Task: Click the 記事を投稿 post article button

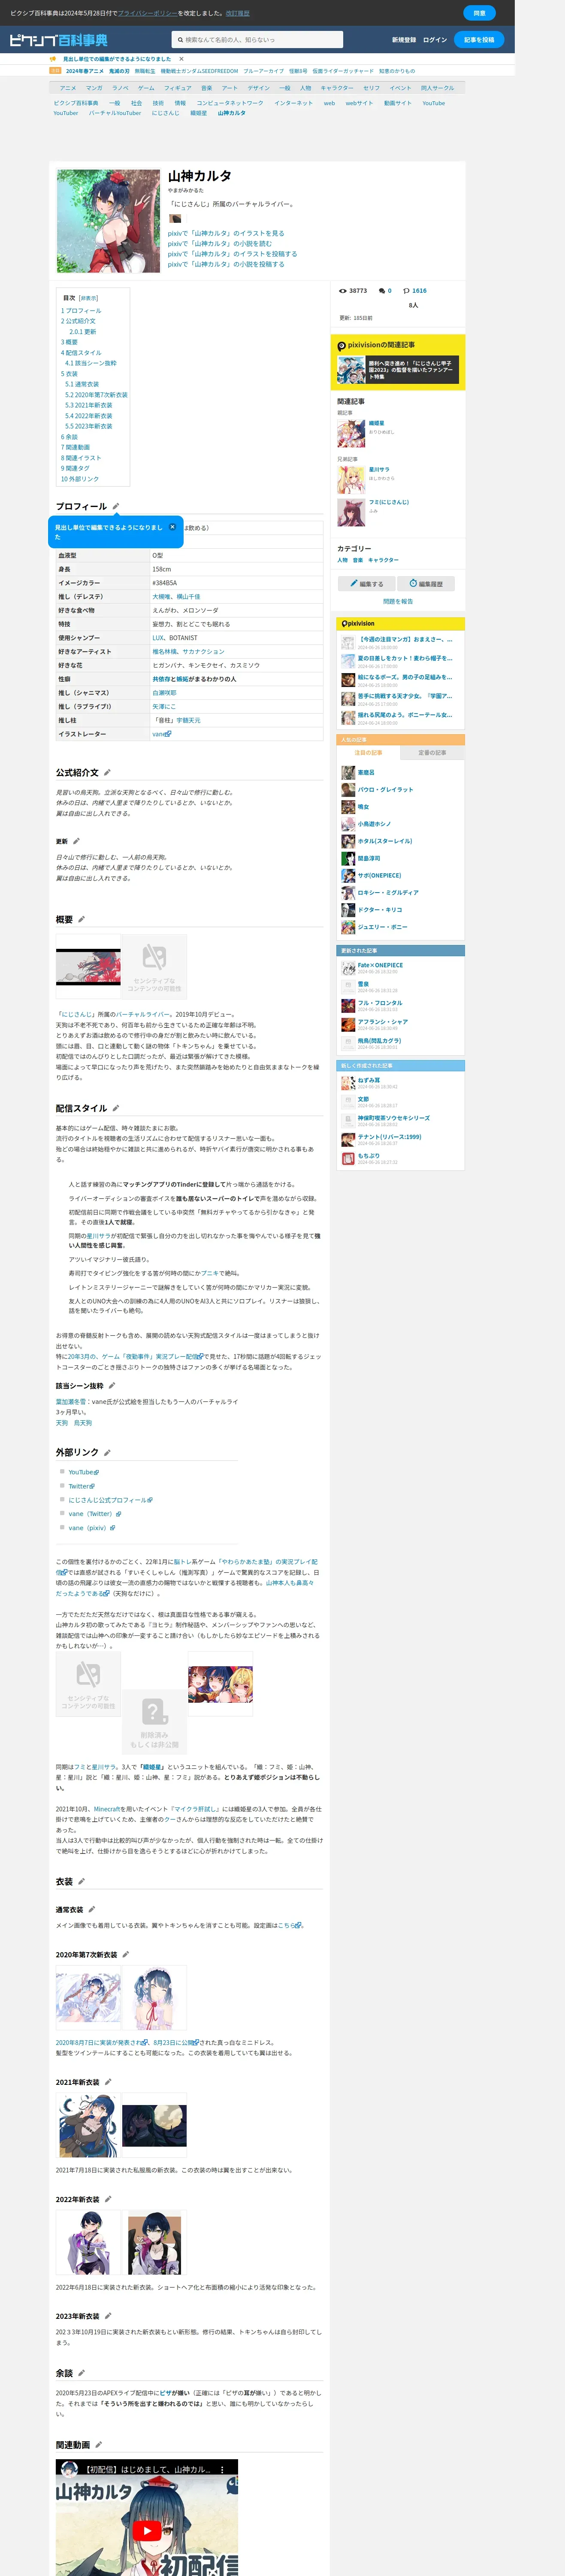Action: (x=479, y=40)
